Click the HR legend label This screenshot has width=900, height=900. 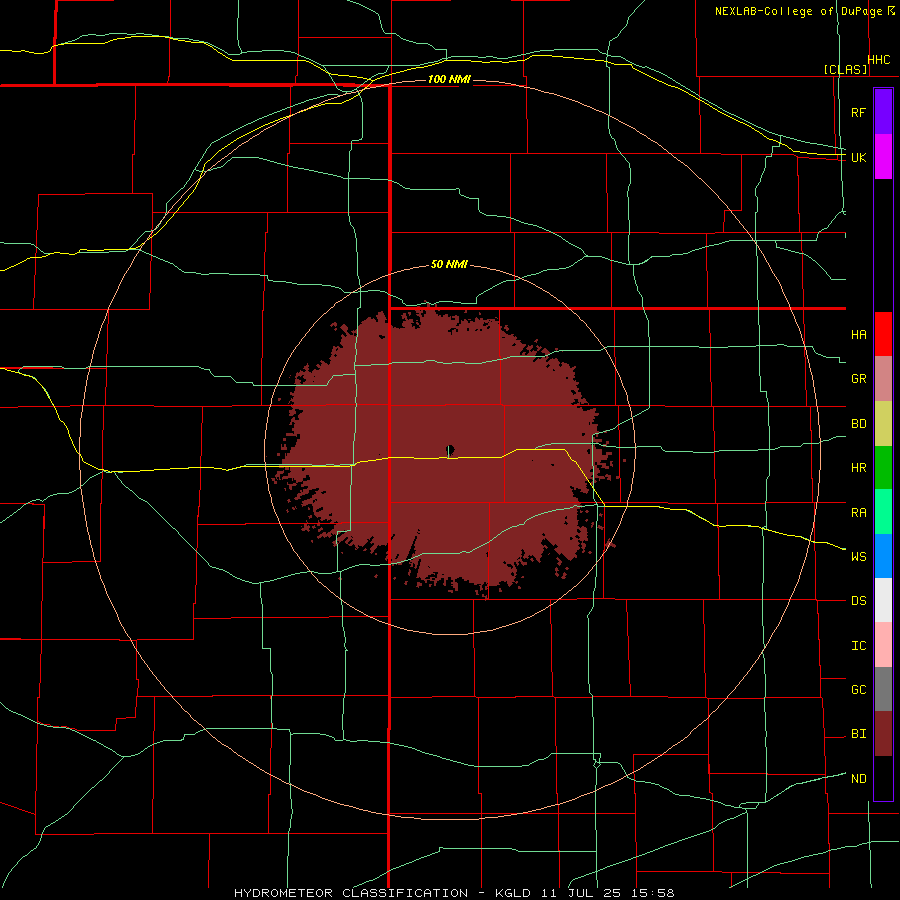(858, 468)
